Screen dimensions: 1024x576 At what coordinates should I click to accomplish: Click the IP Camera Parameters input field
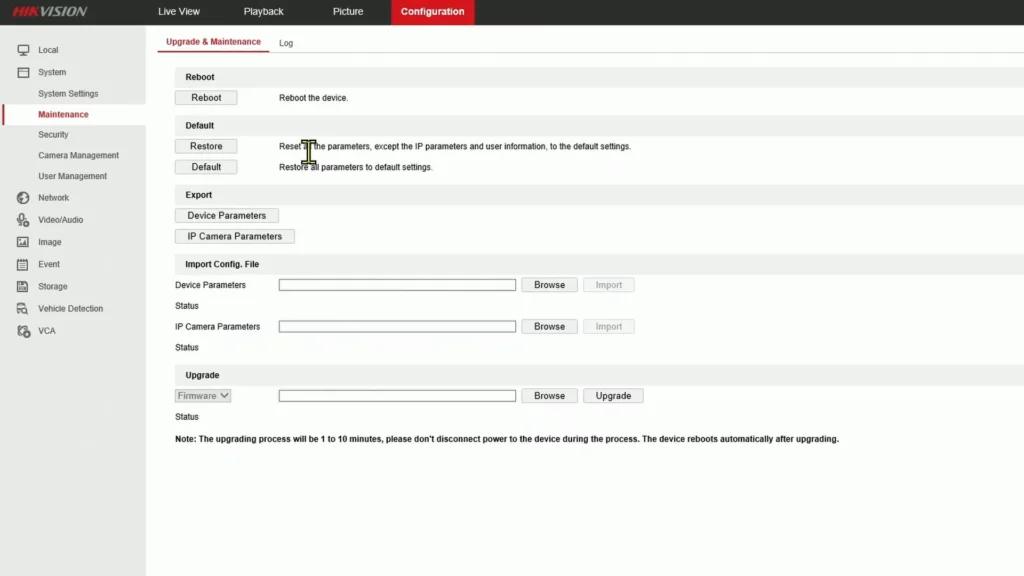coord(397,326)
